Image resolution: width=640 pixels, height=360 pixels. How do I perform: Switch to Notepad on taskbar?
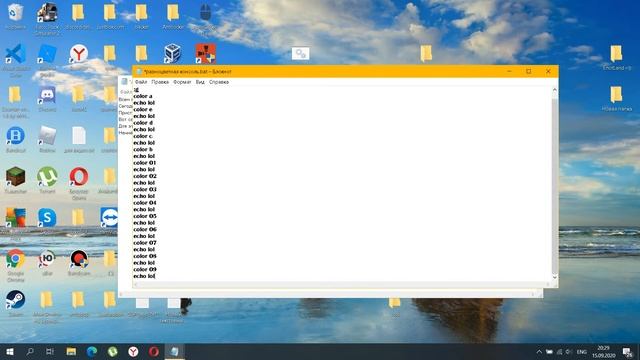[x=175, y=351]
